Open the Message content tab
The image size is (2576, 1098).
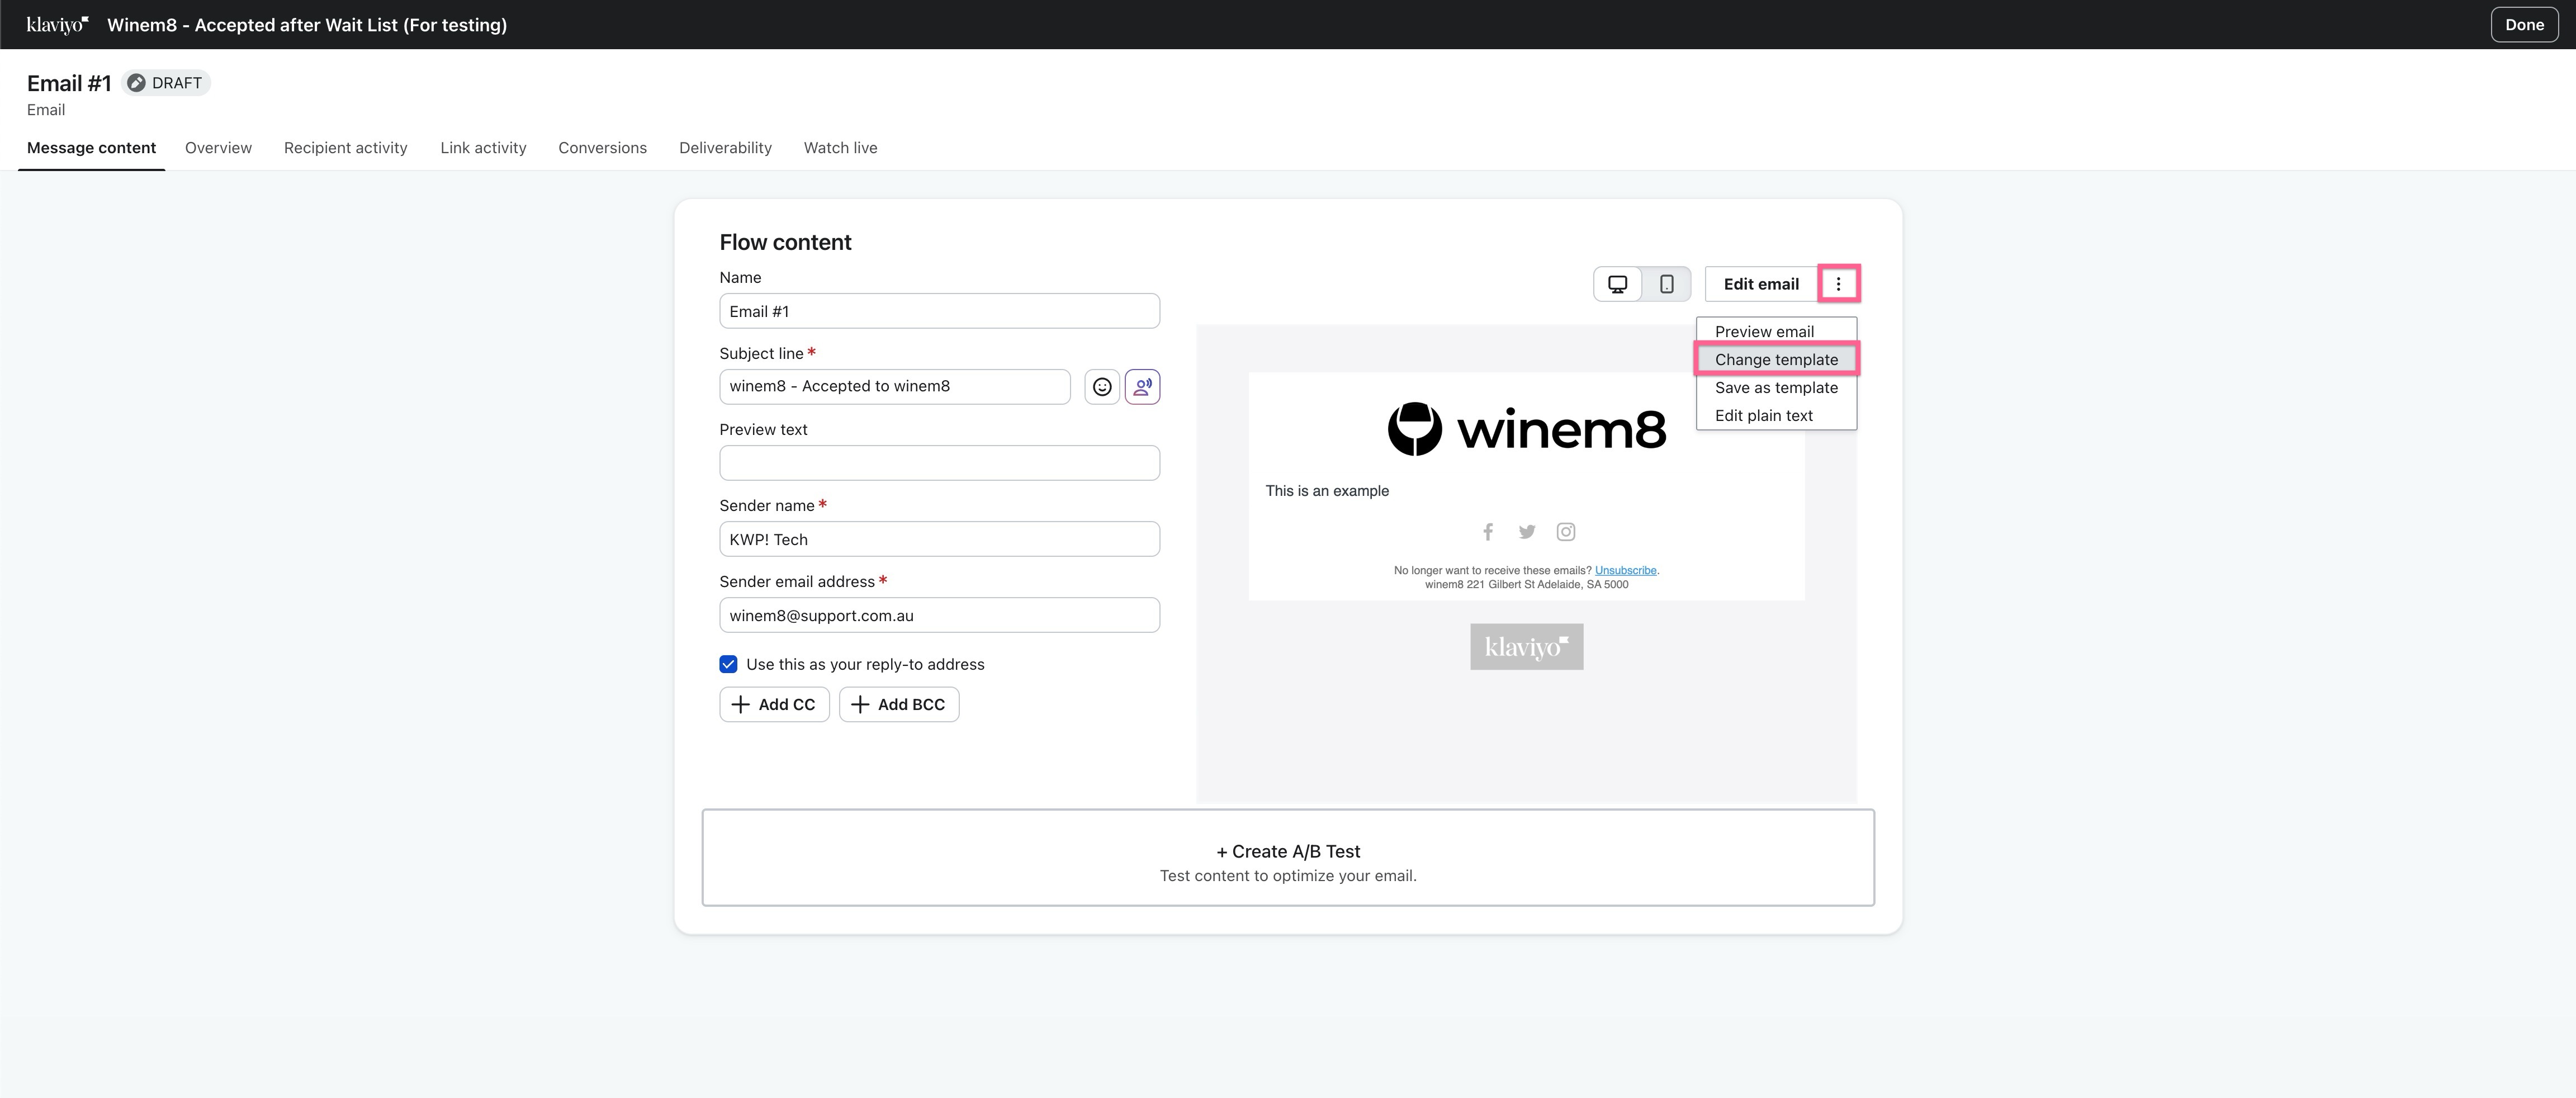coord(91,148)
